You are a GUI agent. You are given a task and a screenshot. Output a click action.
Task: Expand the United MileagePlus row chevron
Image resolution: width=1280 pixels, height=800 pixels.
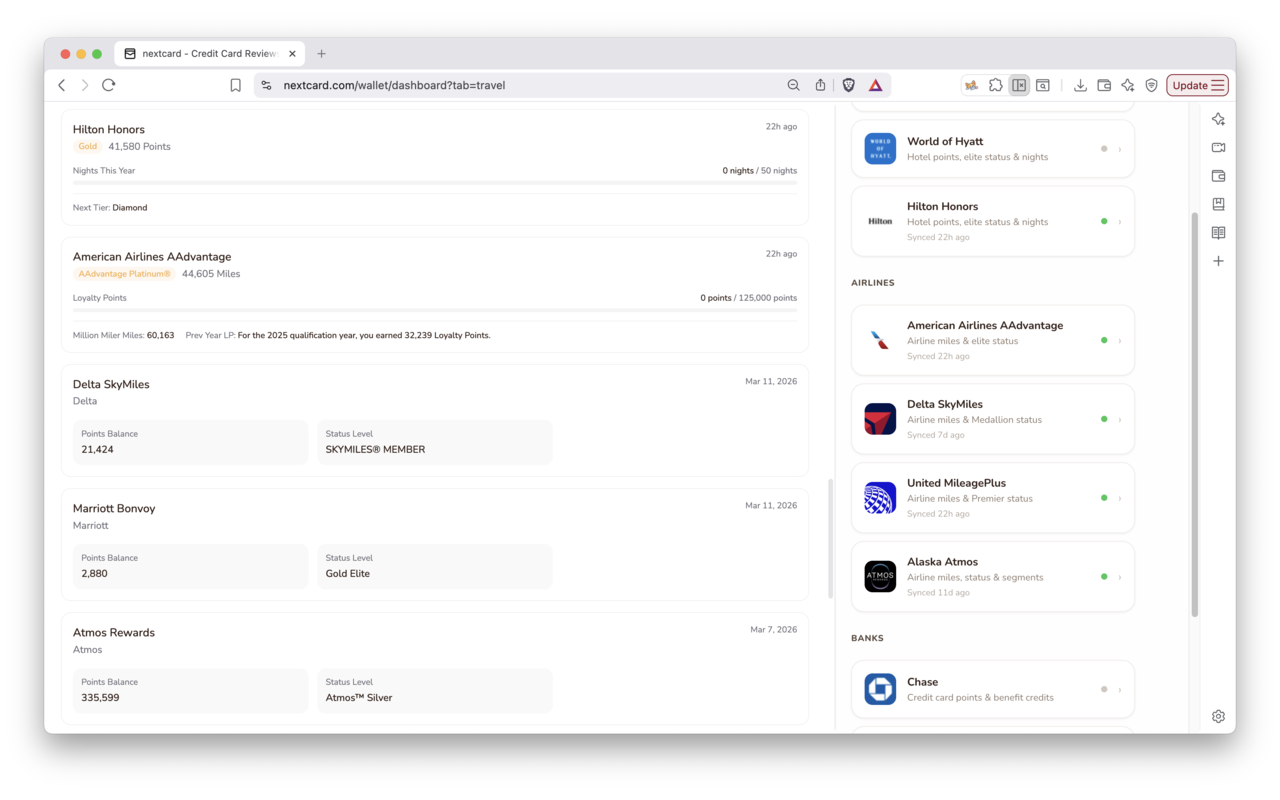point(1120,498)
